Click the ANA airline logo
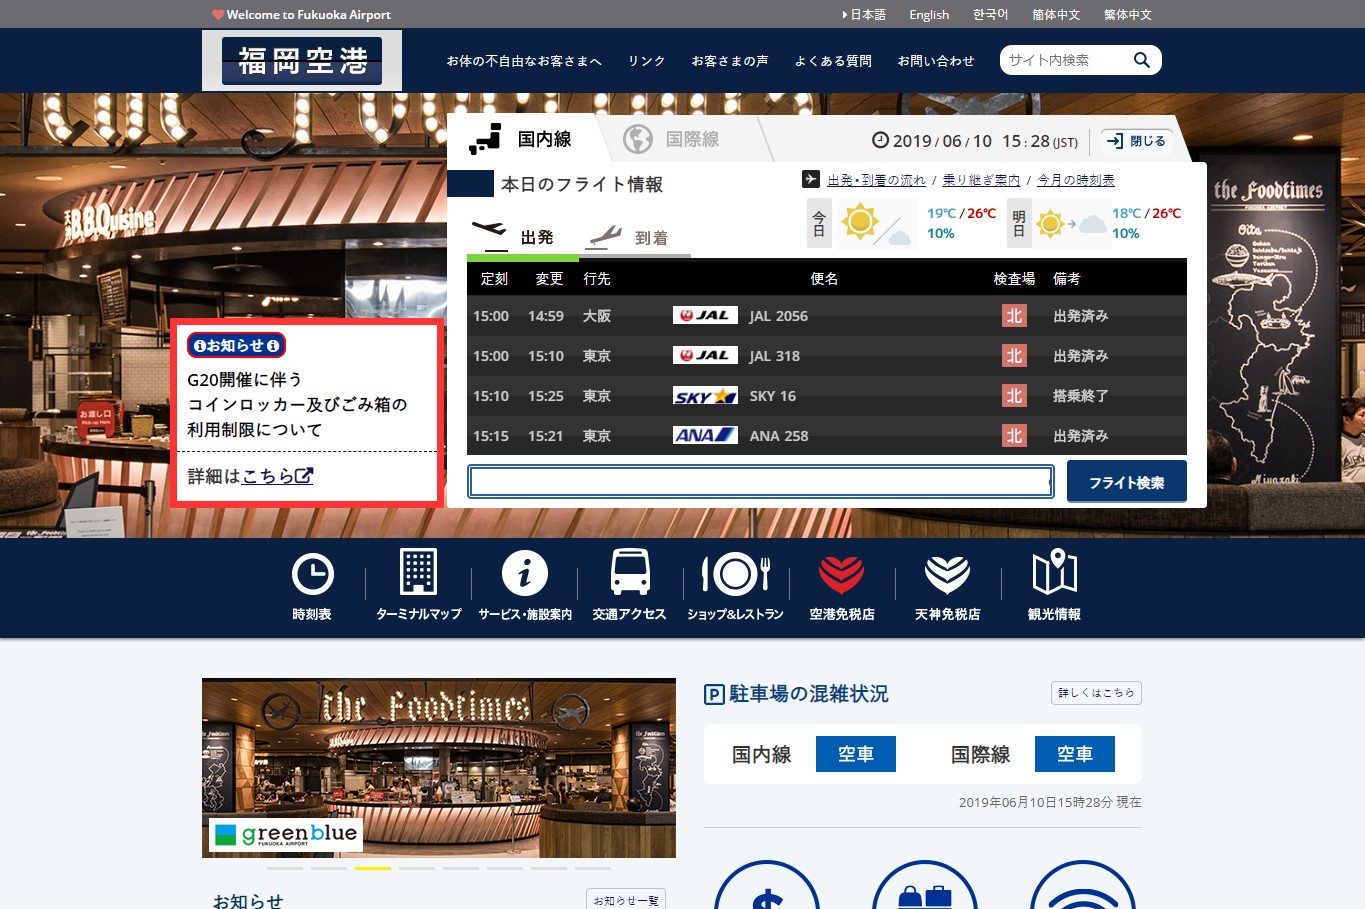 point(705,435)
